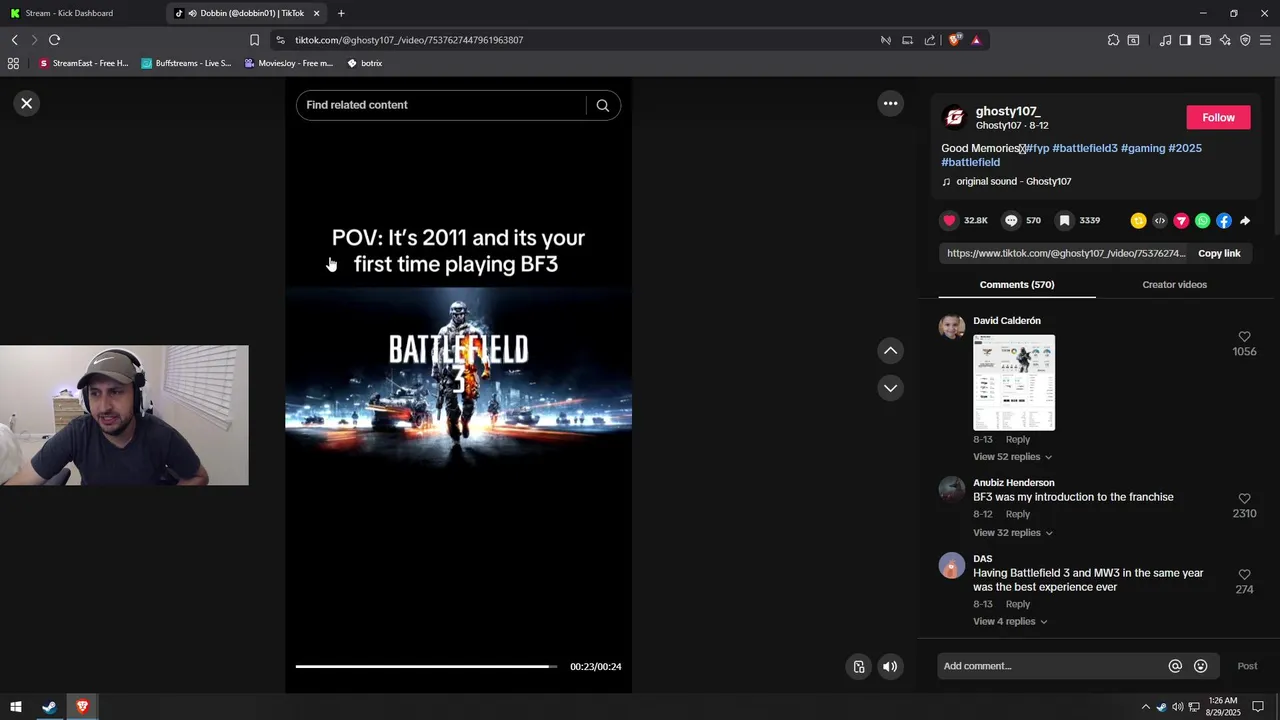This screenshot has height=720, width=1280.
Task: Open the Leo AI sparkle icon
Action: click(x=1225, y=40)
